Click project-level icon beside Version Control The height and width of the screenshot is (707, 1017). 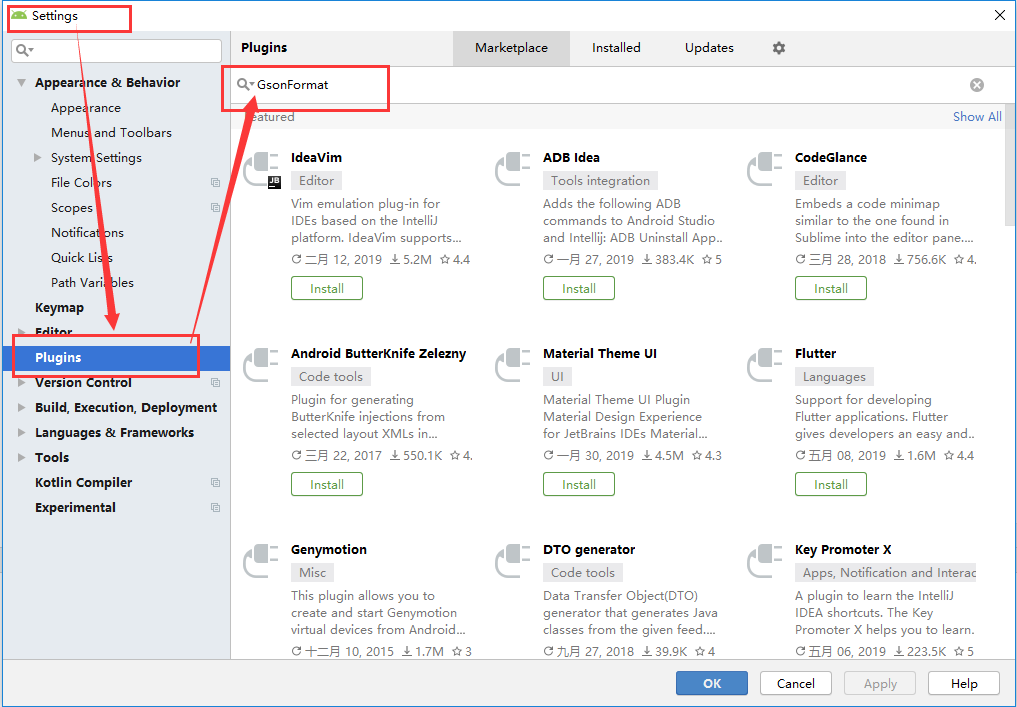click(215, 383)
